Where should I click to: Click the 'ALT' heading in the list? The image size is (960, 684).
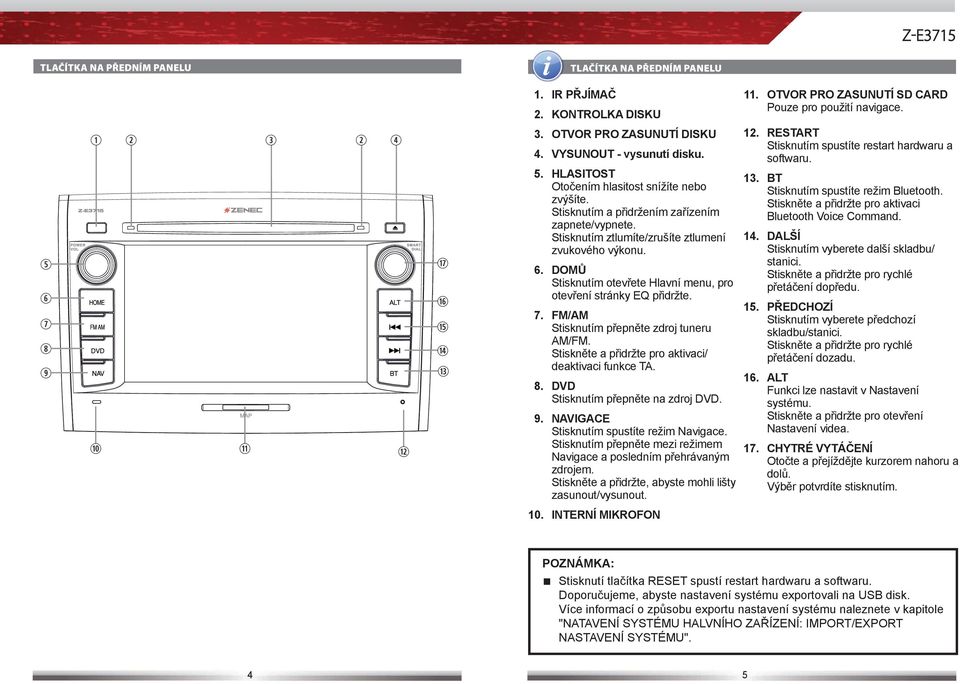pos(777,378)
